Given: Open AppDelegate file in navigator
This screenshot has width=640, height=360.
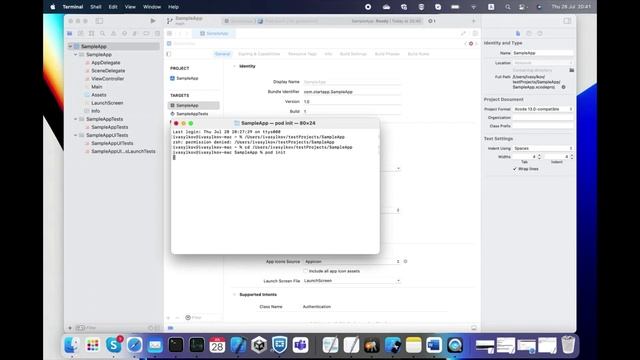Looking at the screenshot, I should tap(105, 63).
